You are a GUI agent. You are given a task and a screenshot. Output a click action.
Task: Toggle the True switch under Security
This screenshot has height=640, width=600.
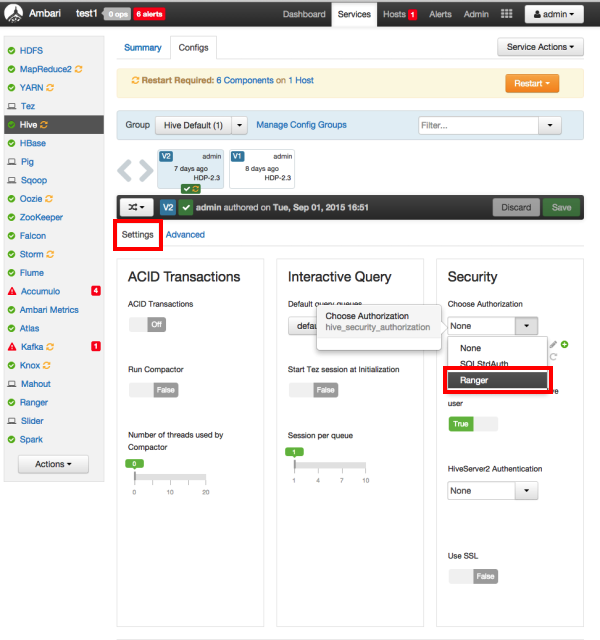[473, 424]
